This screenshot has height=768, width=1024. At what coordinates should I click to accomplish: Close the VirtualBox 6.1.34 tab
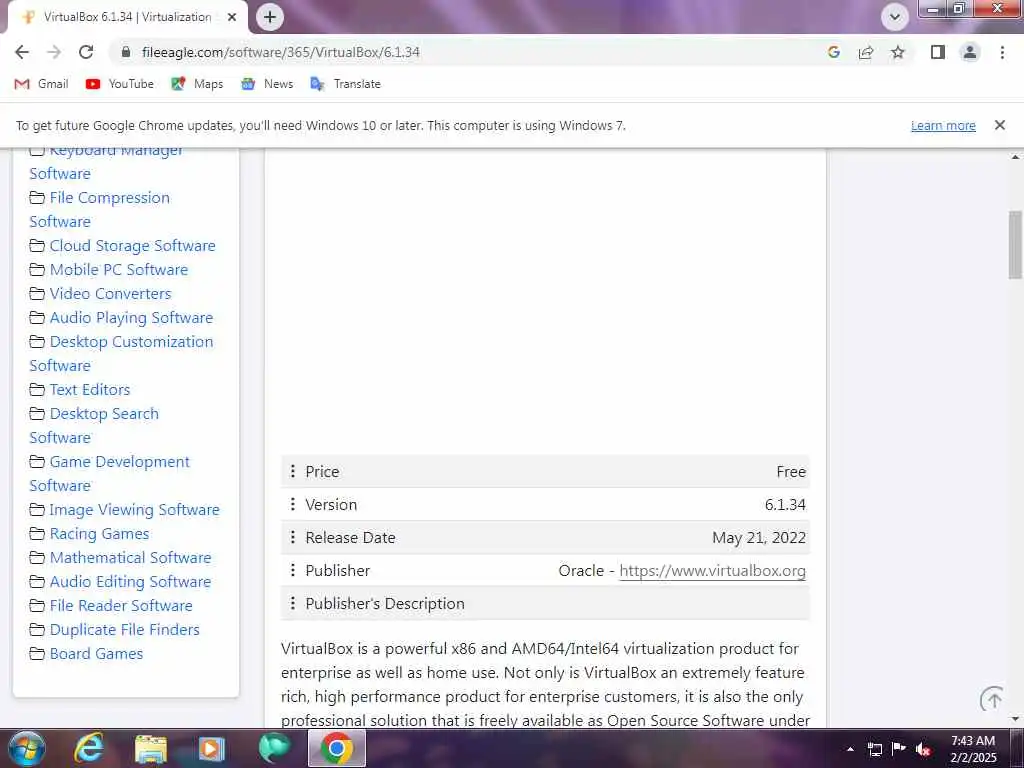tap(232, 17)
